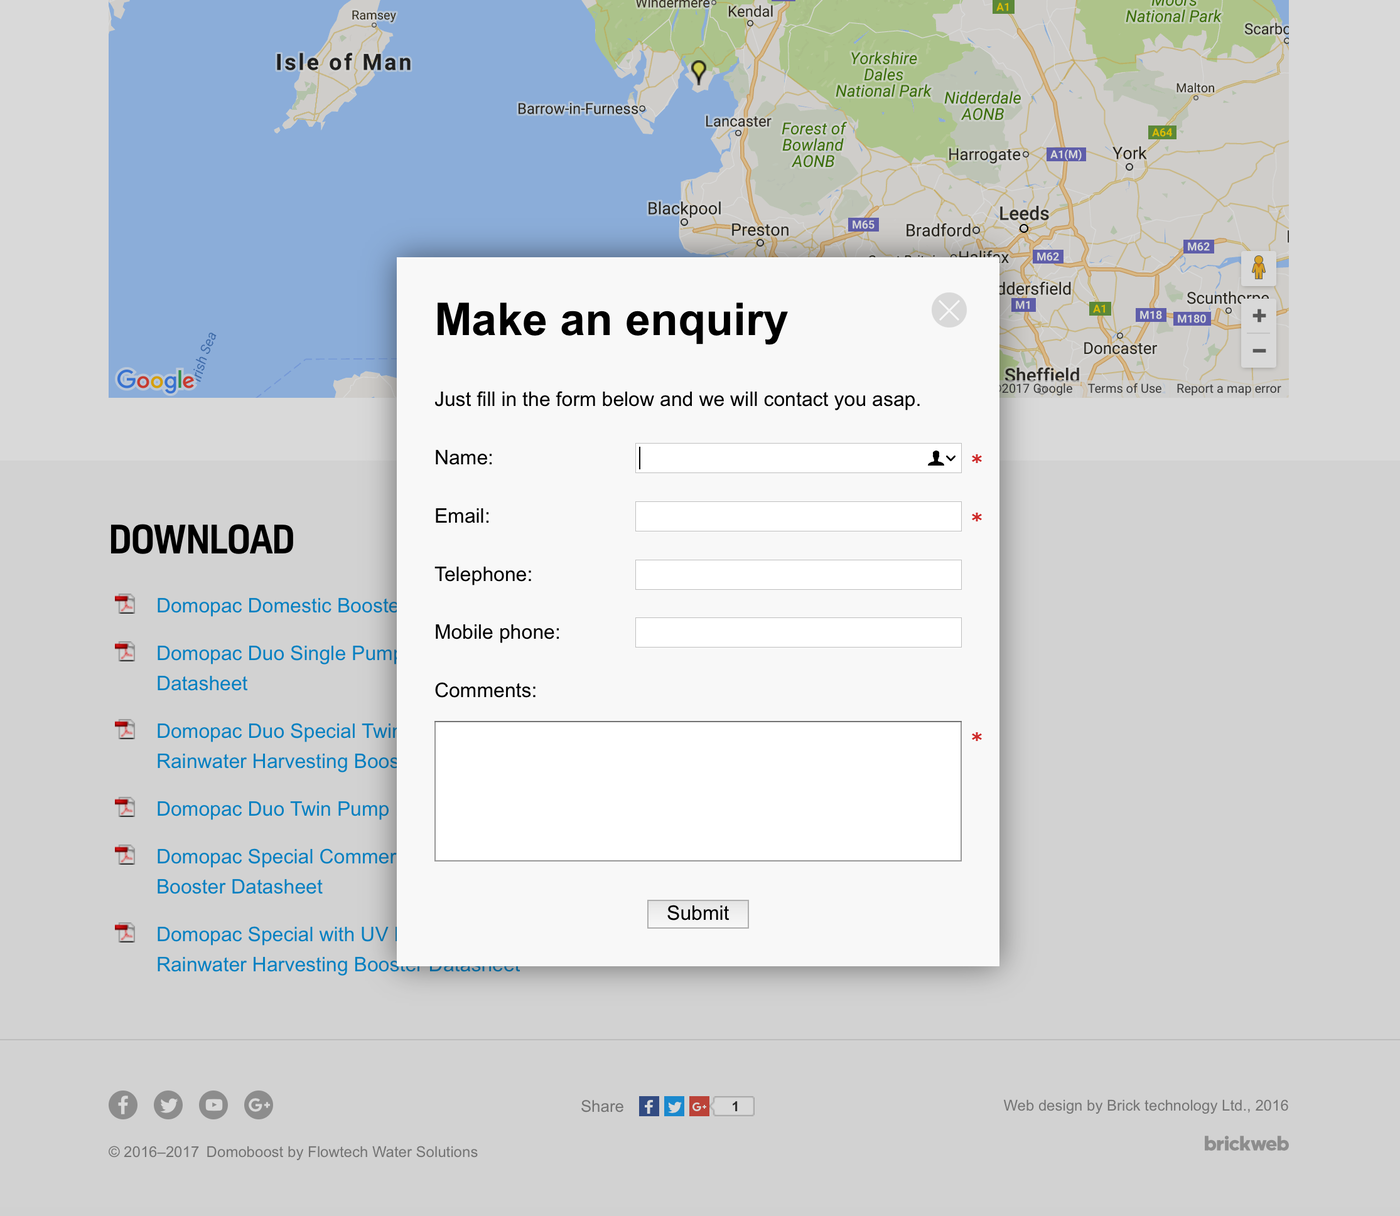Click the Facebook icon in footer
Screen dimensions: 1400x1216
(123, 1105)
